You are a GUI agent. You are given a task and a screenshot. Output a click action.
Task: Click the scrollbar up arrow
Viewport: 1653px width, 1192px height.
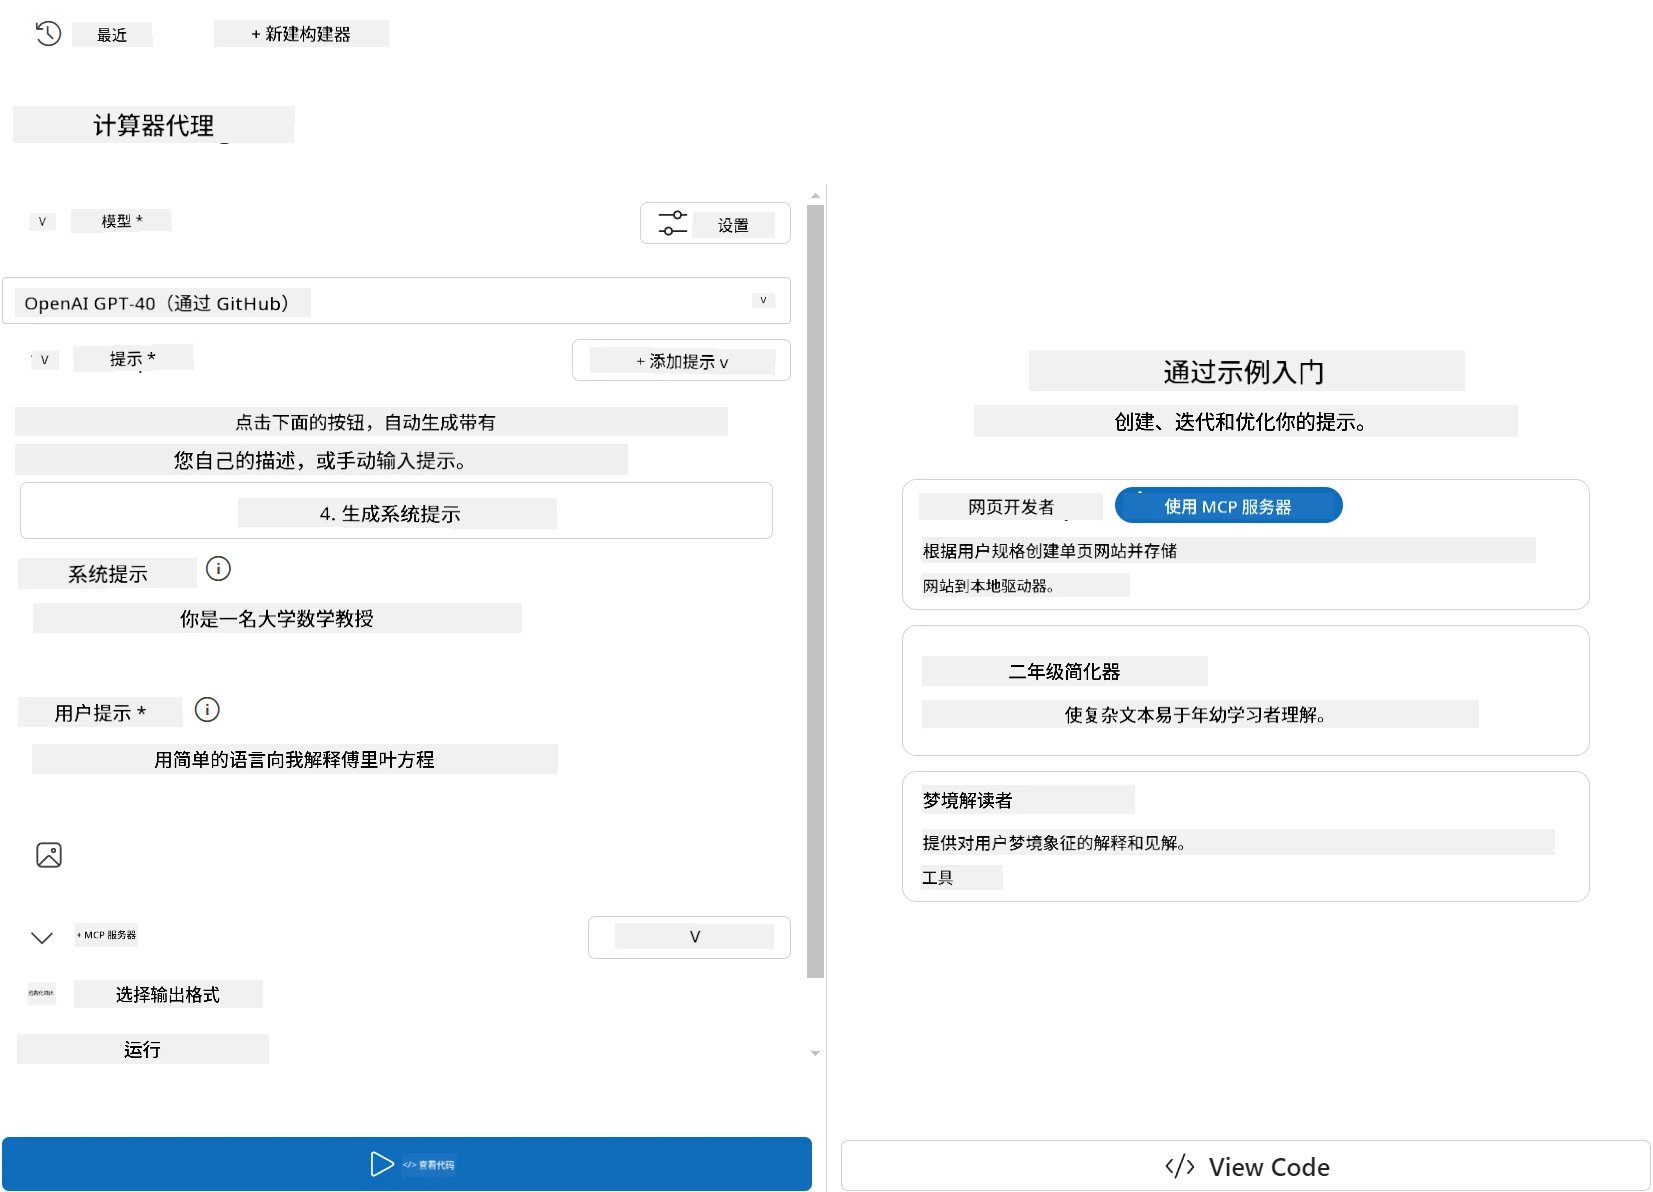[815, 196]
